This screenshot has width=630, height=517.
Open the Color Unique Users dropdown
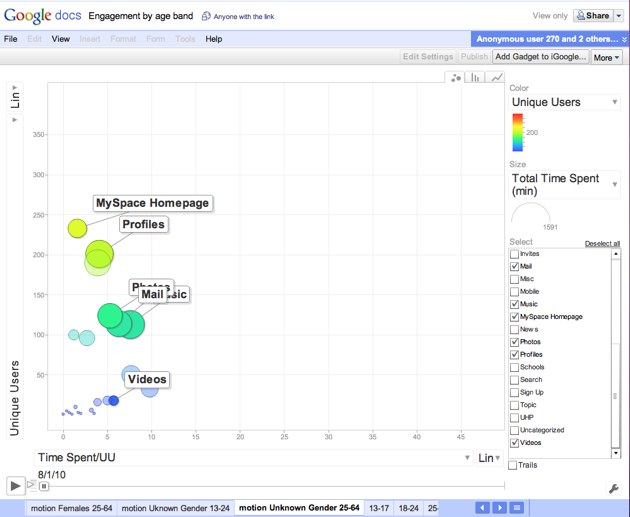[564, 102]
